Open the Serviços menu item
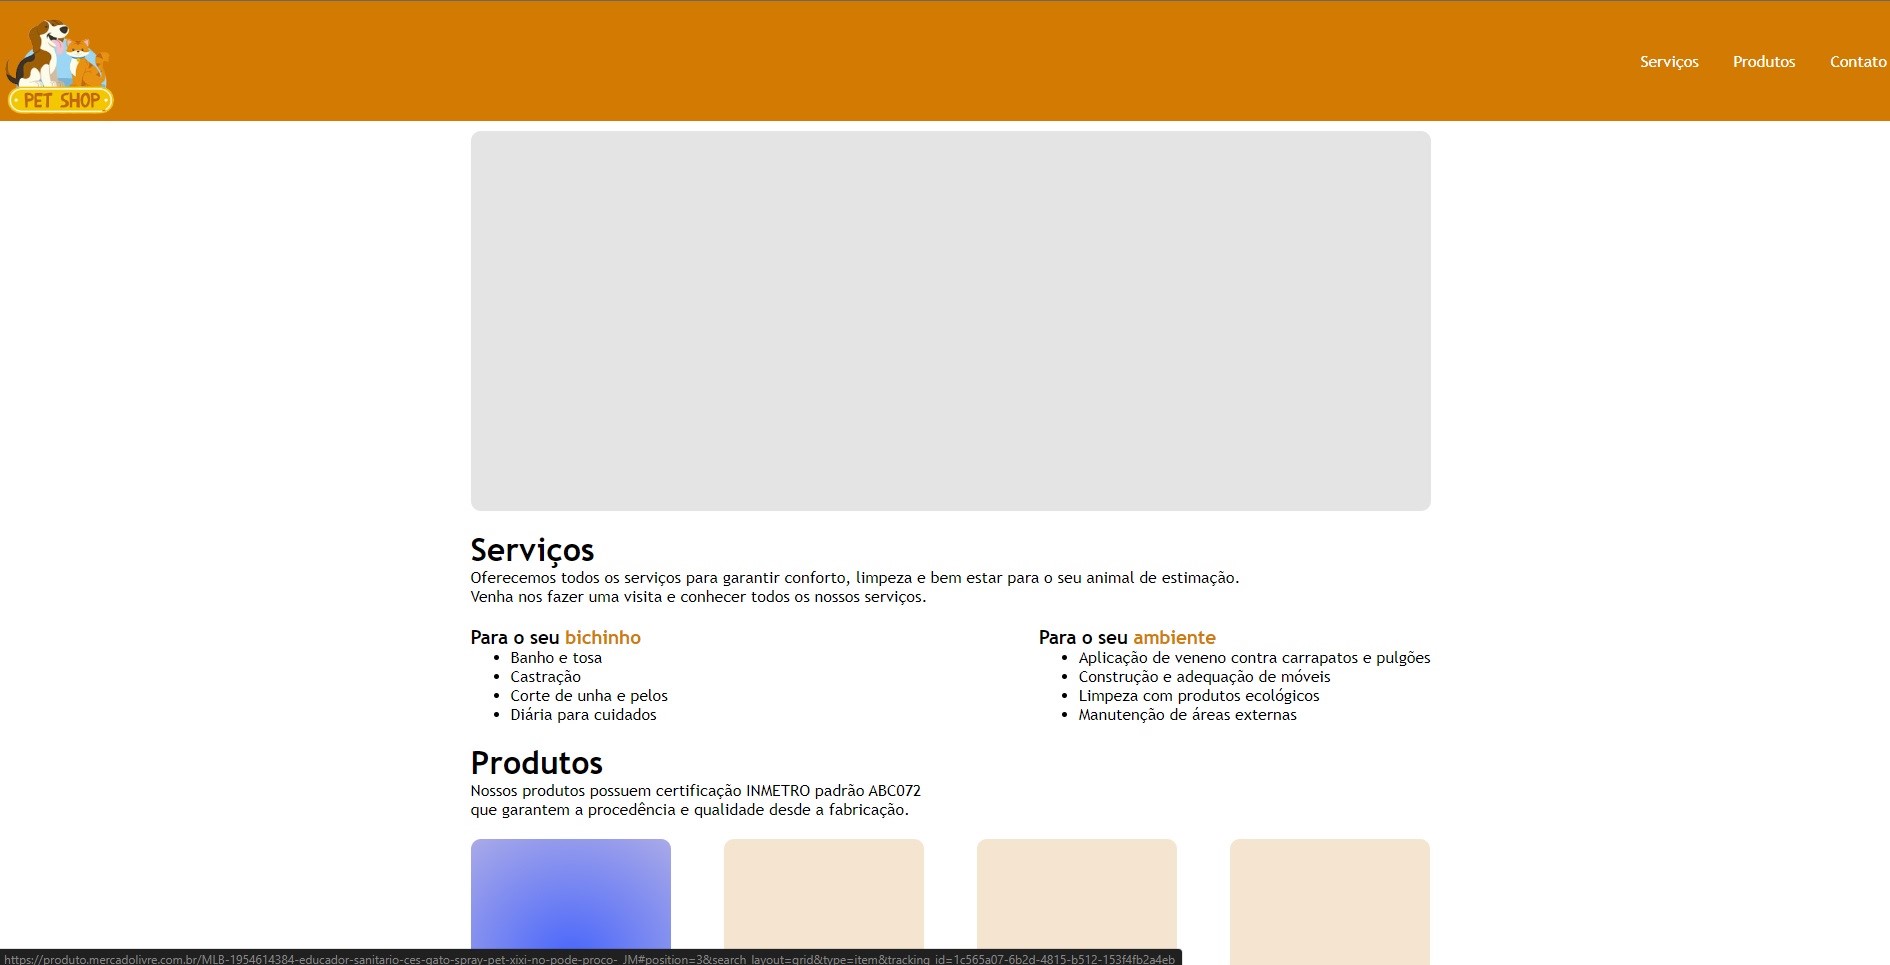Screen dimensions: 1890x965 [x=1669, y=61]
